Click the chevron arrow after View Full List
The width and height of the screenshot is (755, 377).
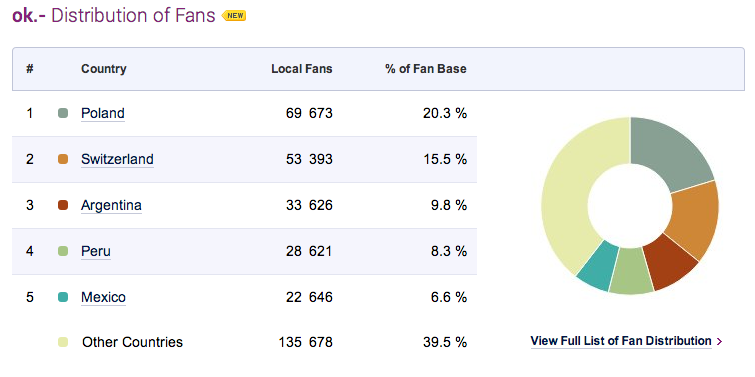(x=719, y=341)
